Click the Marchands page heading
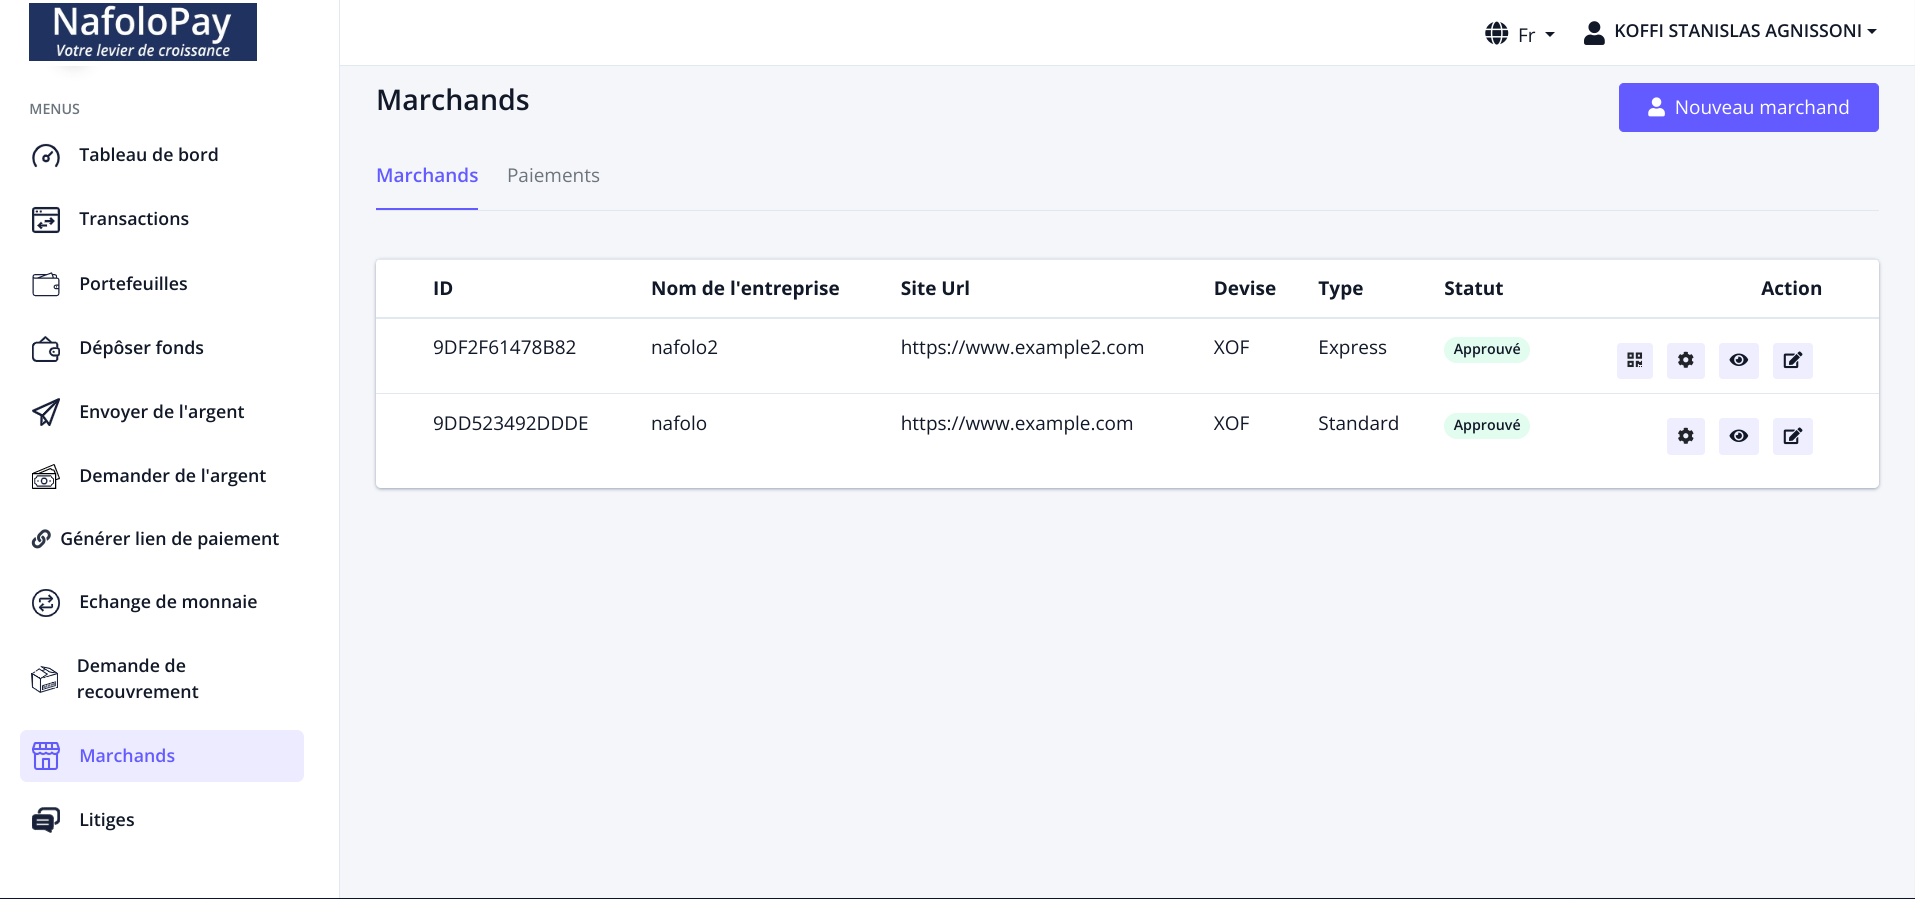 453,100
